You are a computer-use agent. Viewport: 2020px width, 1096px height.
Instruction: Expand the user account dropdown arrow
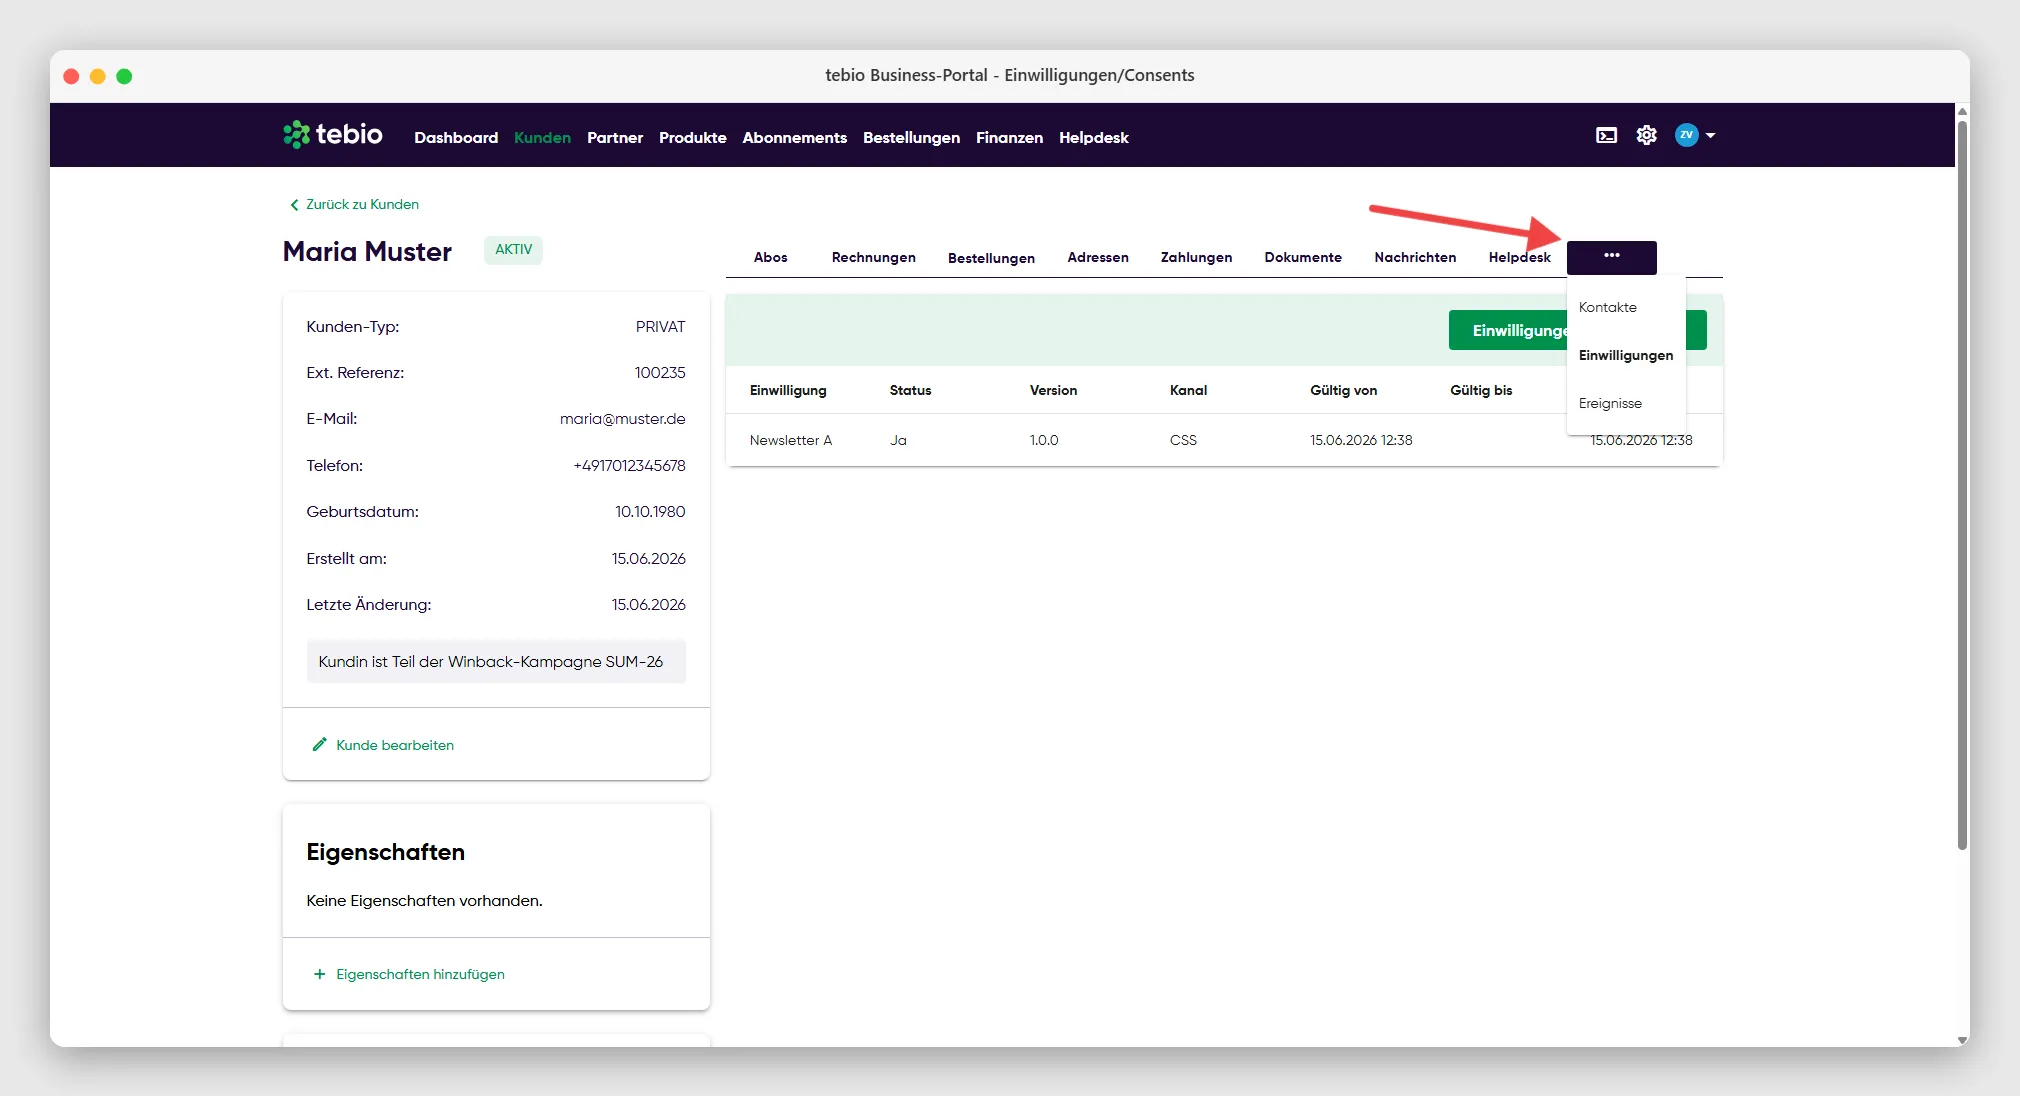1710,135
